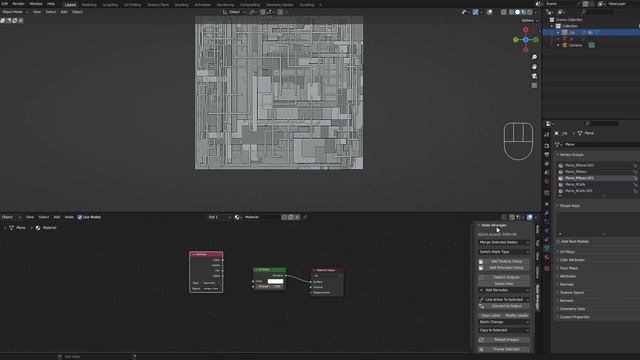This screenshot has width=640, height=360.
Task: Open the Object Mode dropdown
Action: [x=15, y=12]
